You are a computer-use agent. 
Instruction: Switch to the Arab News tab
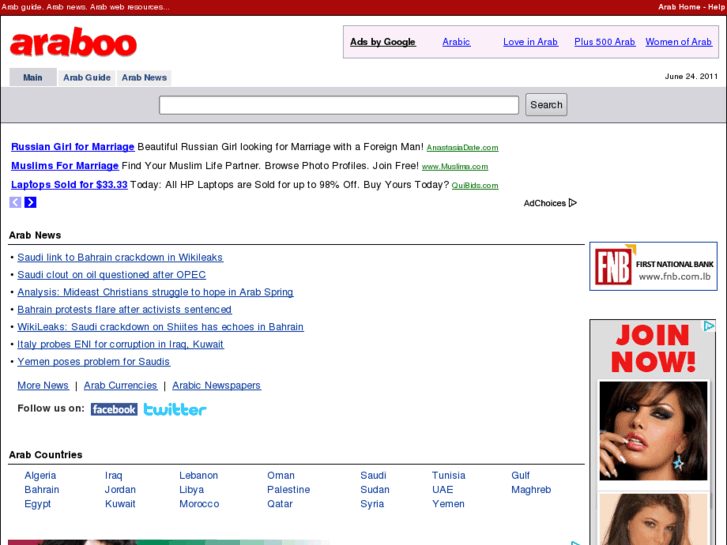[x=144, y=77]
